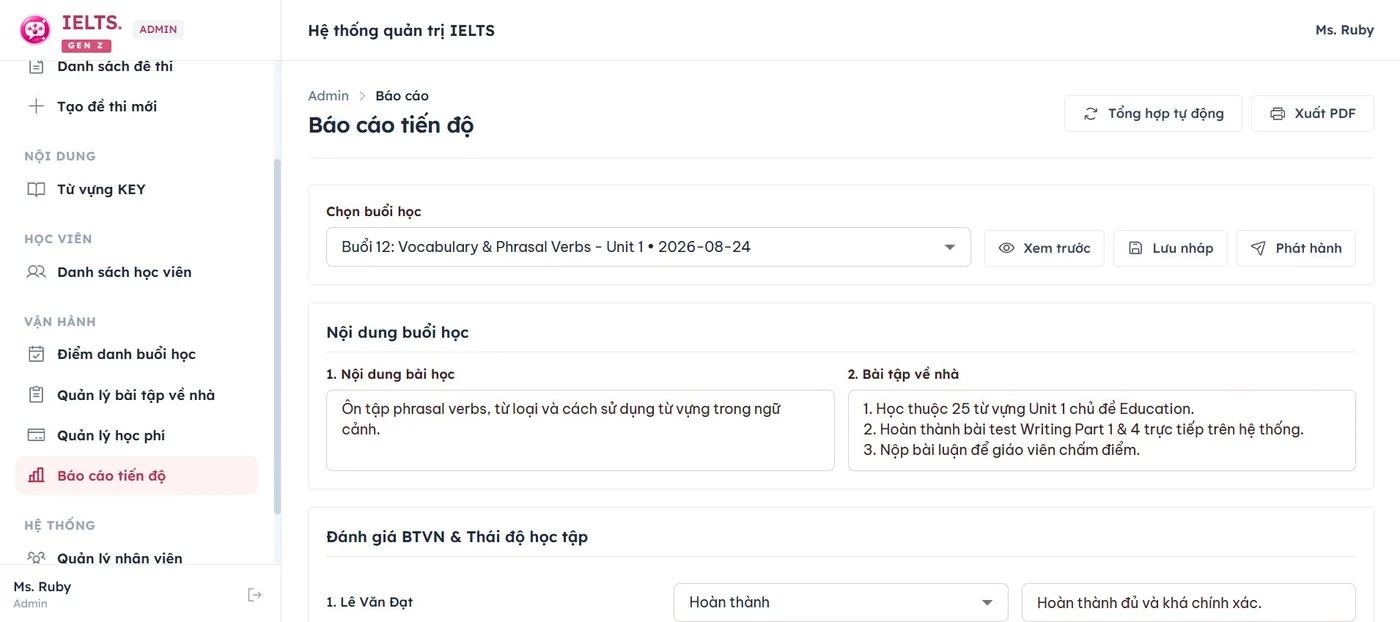Click the Nội dung bài học text area
Image resolution: width=1400 pixels, height=622 pixels.
coord(580,430)
